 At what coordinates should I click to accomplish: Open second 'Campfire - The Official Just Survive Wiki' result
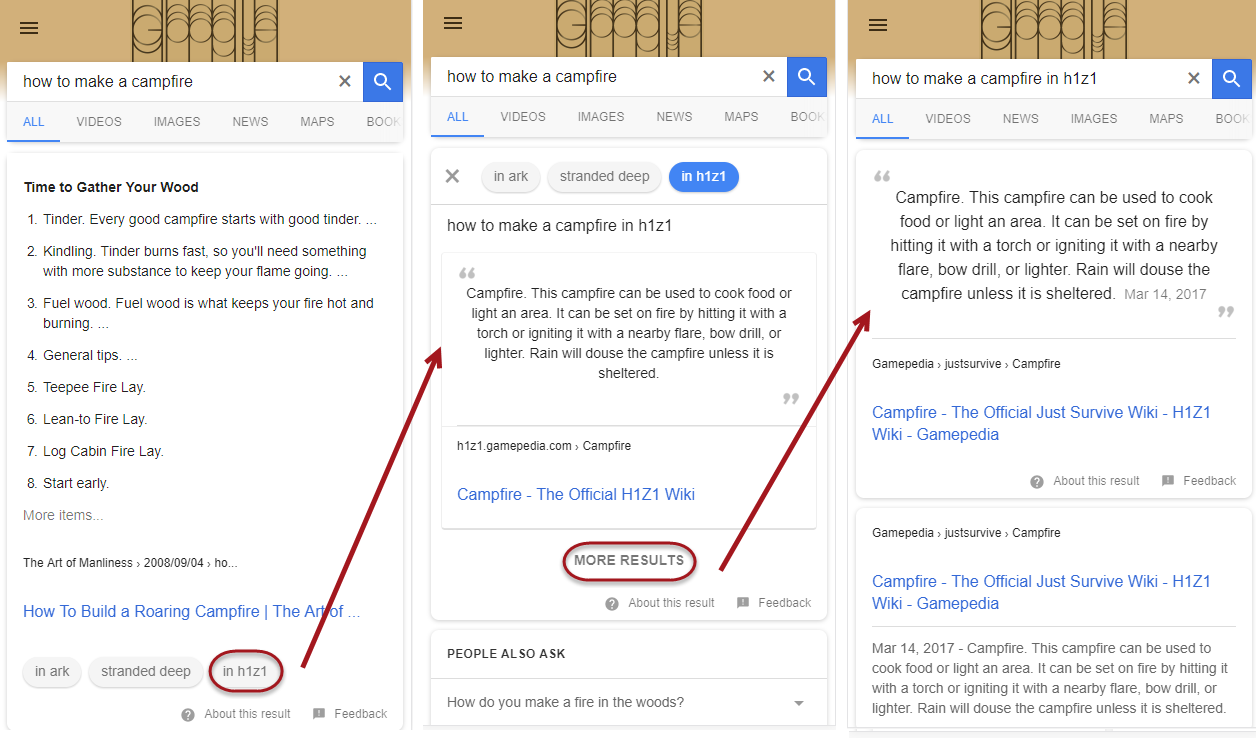[1041, 593]
